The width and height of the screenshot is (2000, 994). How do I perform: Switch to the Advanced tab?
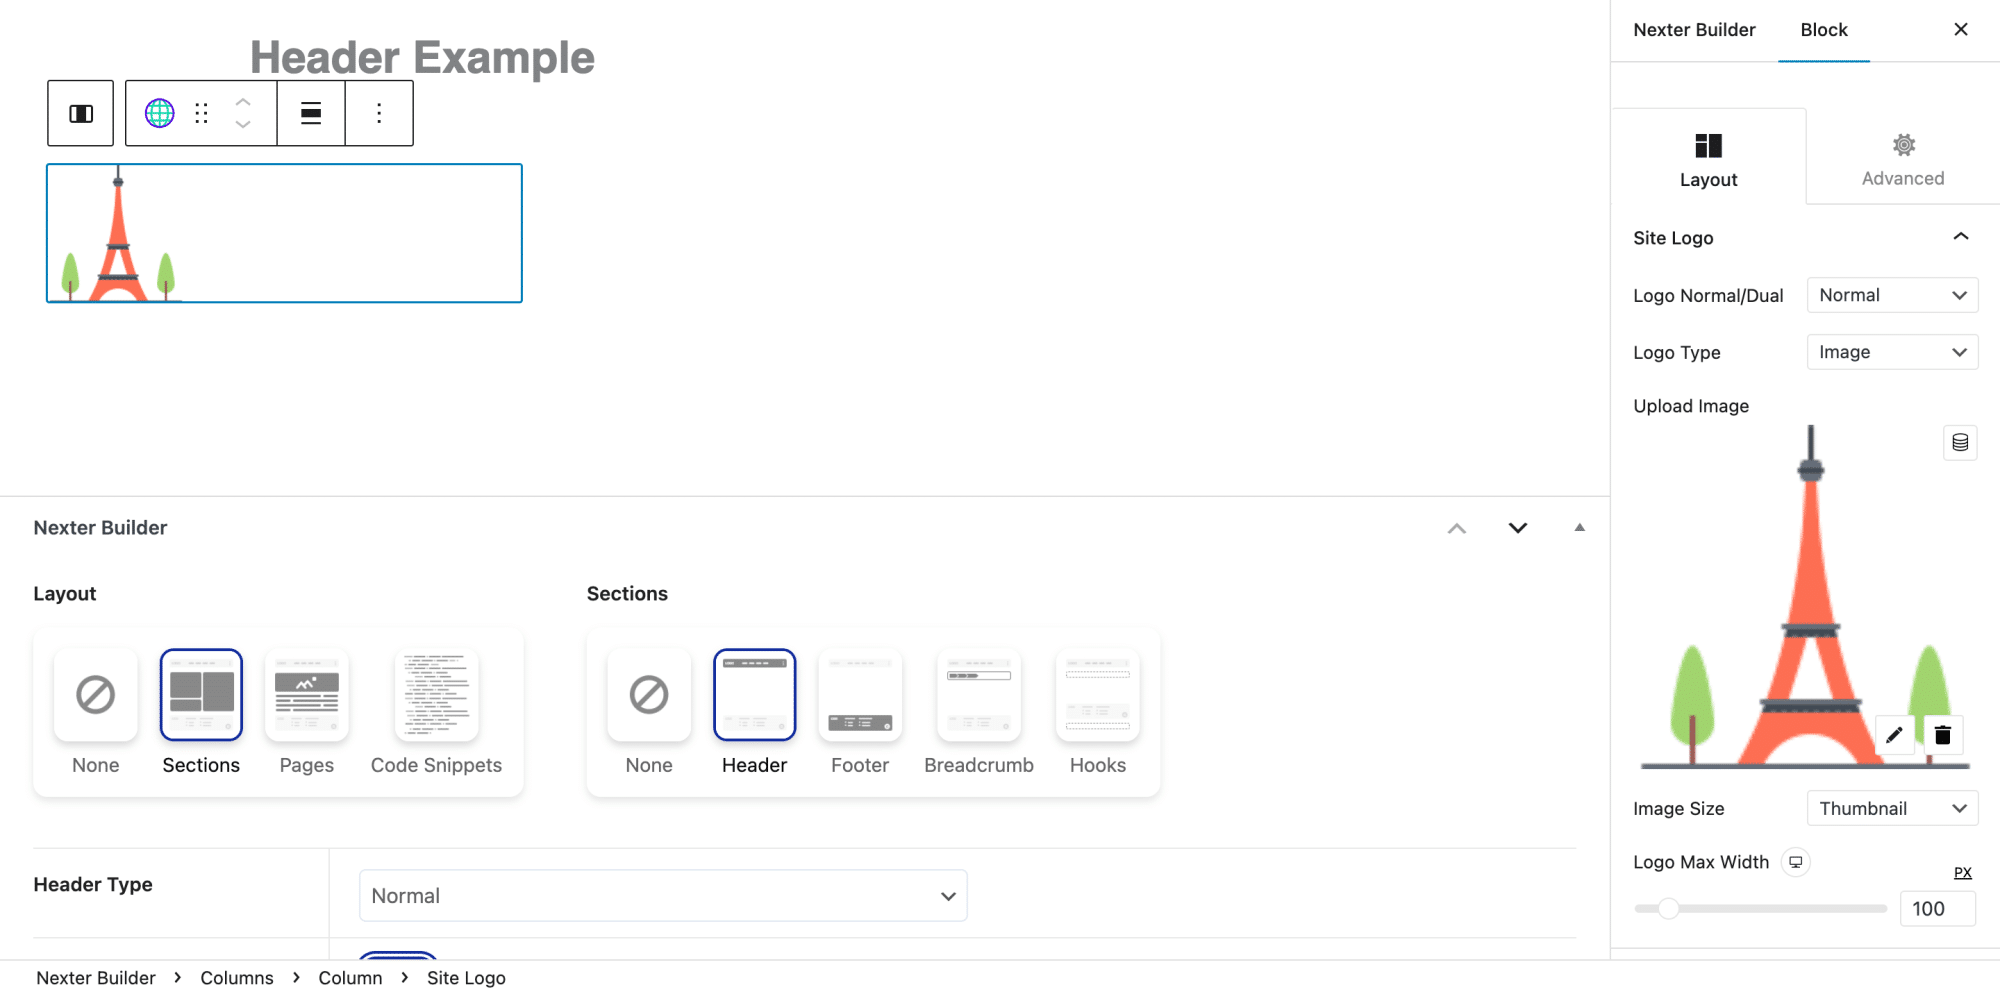tap(1903, 158)
